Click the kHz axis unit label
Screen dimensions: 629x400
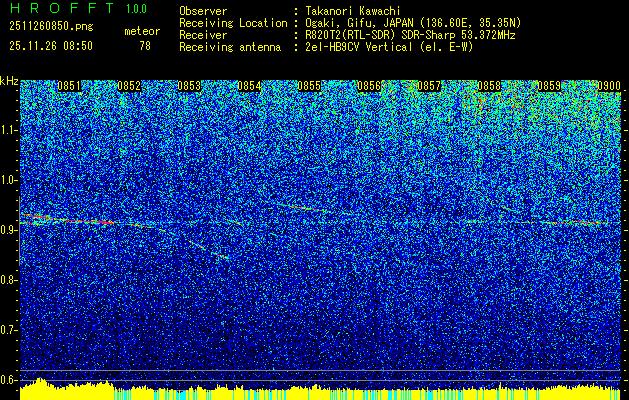[9, 81]
